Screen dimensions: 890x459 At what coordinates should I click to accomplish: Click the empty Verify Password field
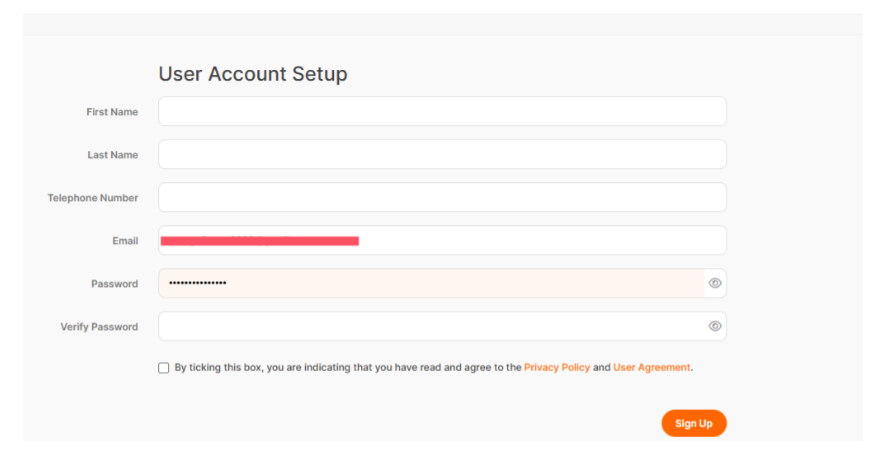pos(430,326)
